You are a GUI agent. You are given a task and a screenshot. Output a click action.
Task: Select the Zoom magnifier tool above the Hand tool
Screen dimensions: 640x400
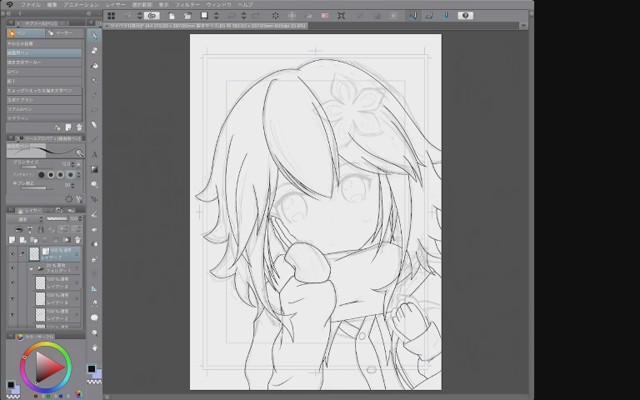point(94,333)
